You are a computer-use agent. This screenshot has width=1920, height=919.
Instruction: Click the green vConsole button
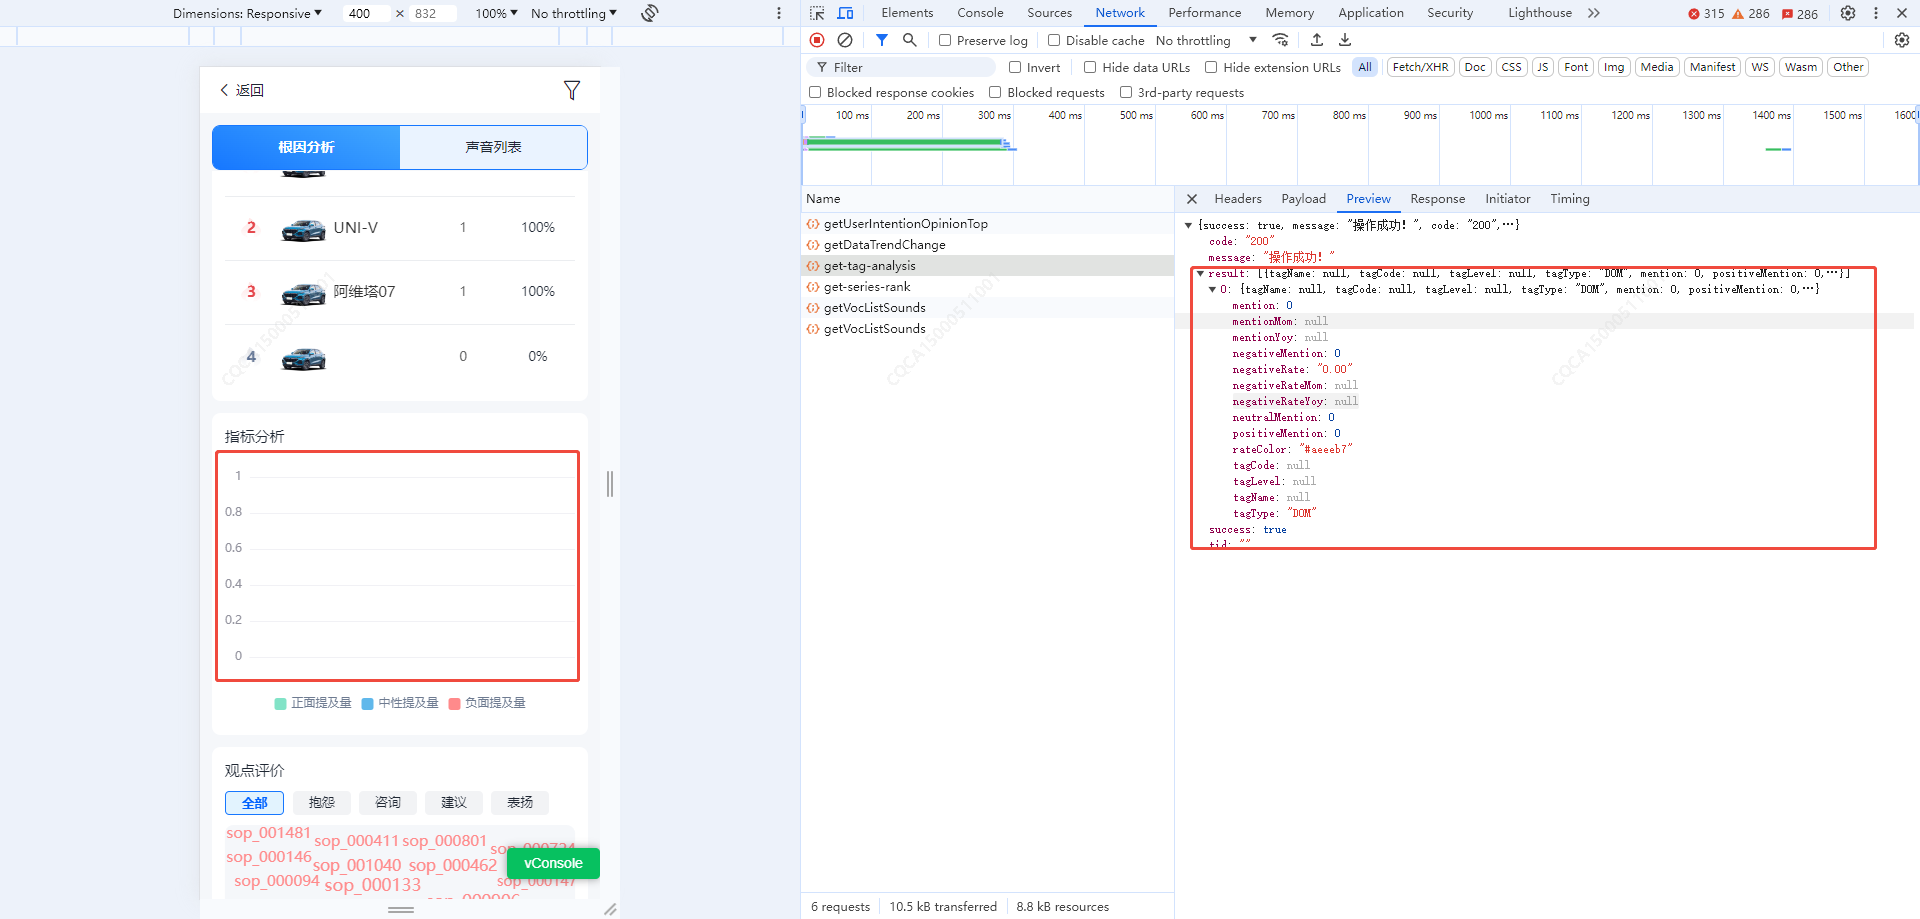click(553, 863)
